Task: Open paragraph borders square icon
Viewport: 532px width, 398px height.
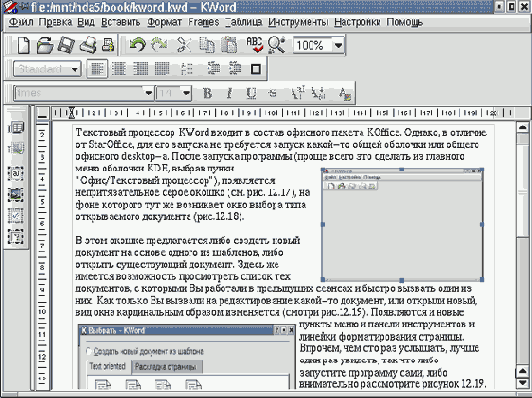Action: [x=256, y=69]
